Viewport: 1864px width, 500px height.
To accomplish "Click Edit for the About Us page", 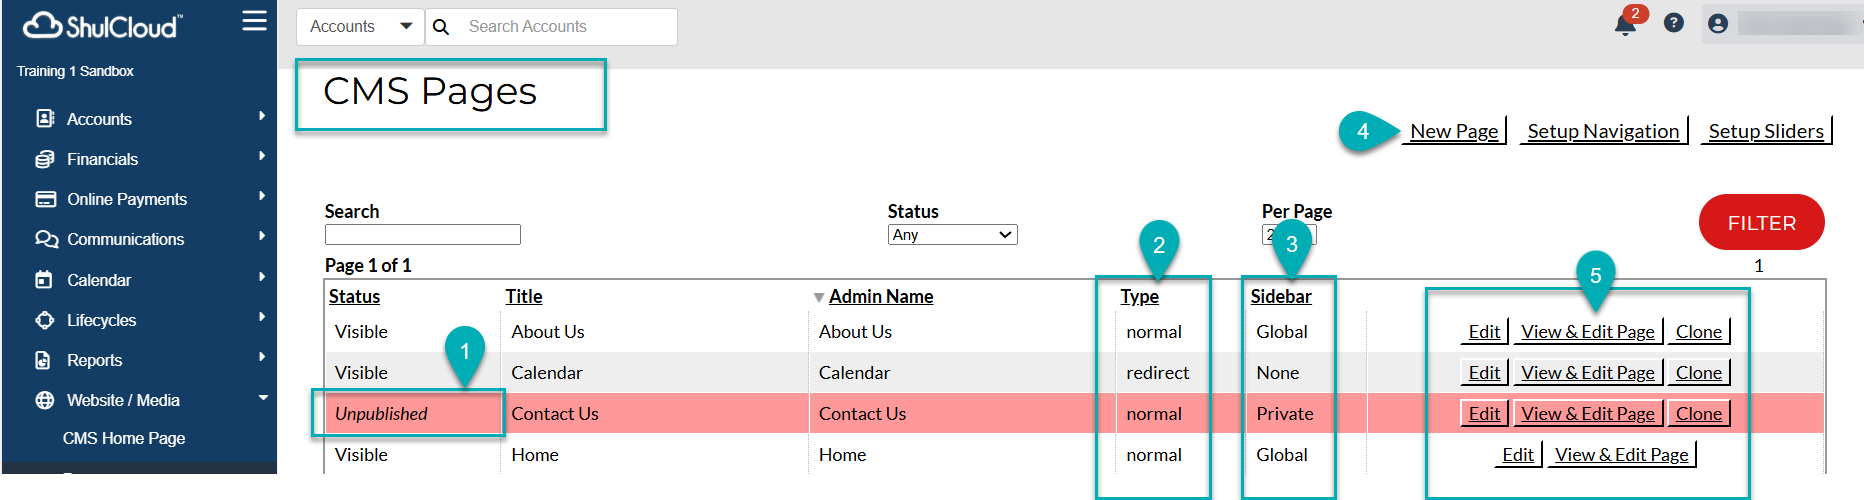I will point(1484,332).
